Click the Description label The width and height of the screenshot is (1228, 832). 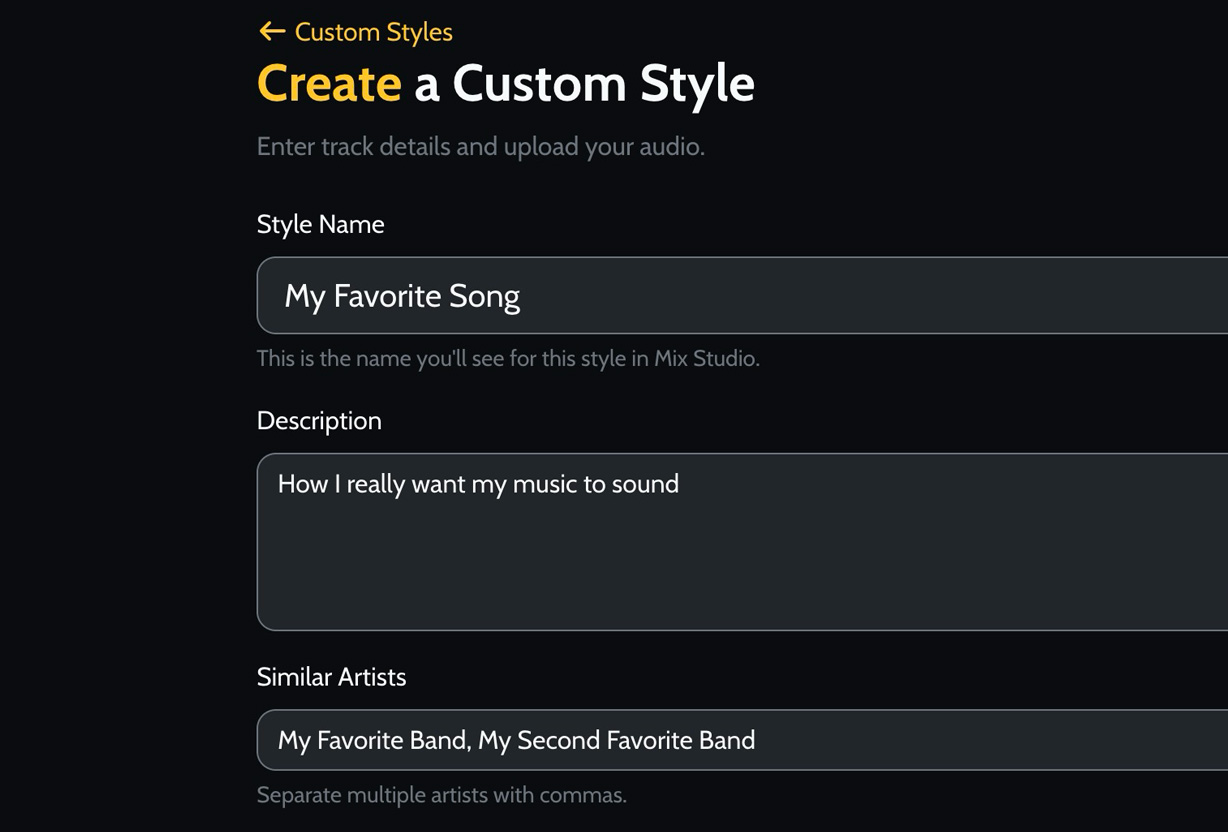318,420
